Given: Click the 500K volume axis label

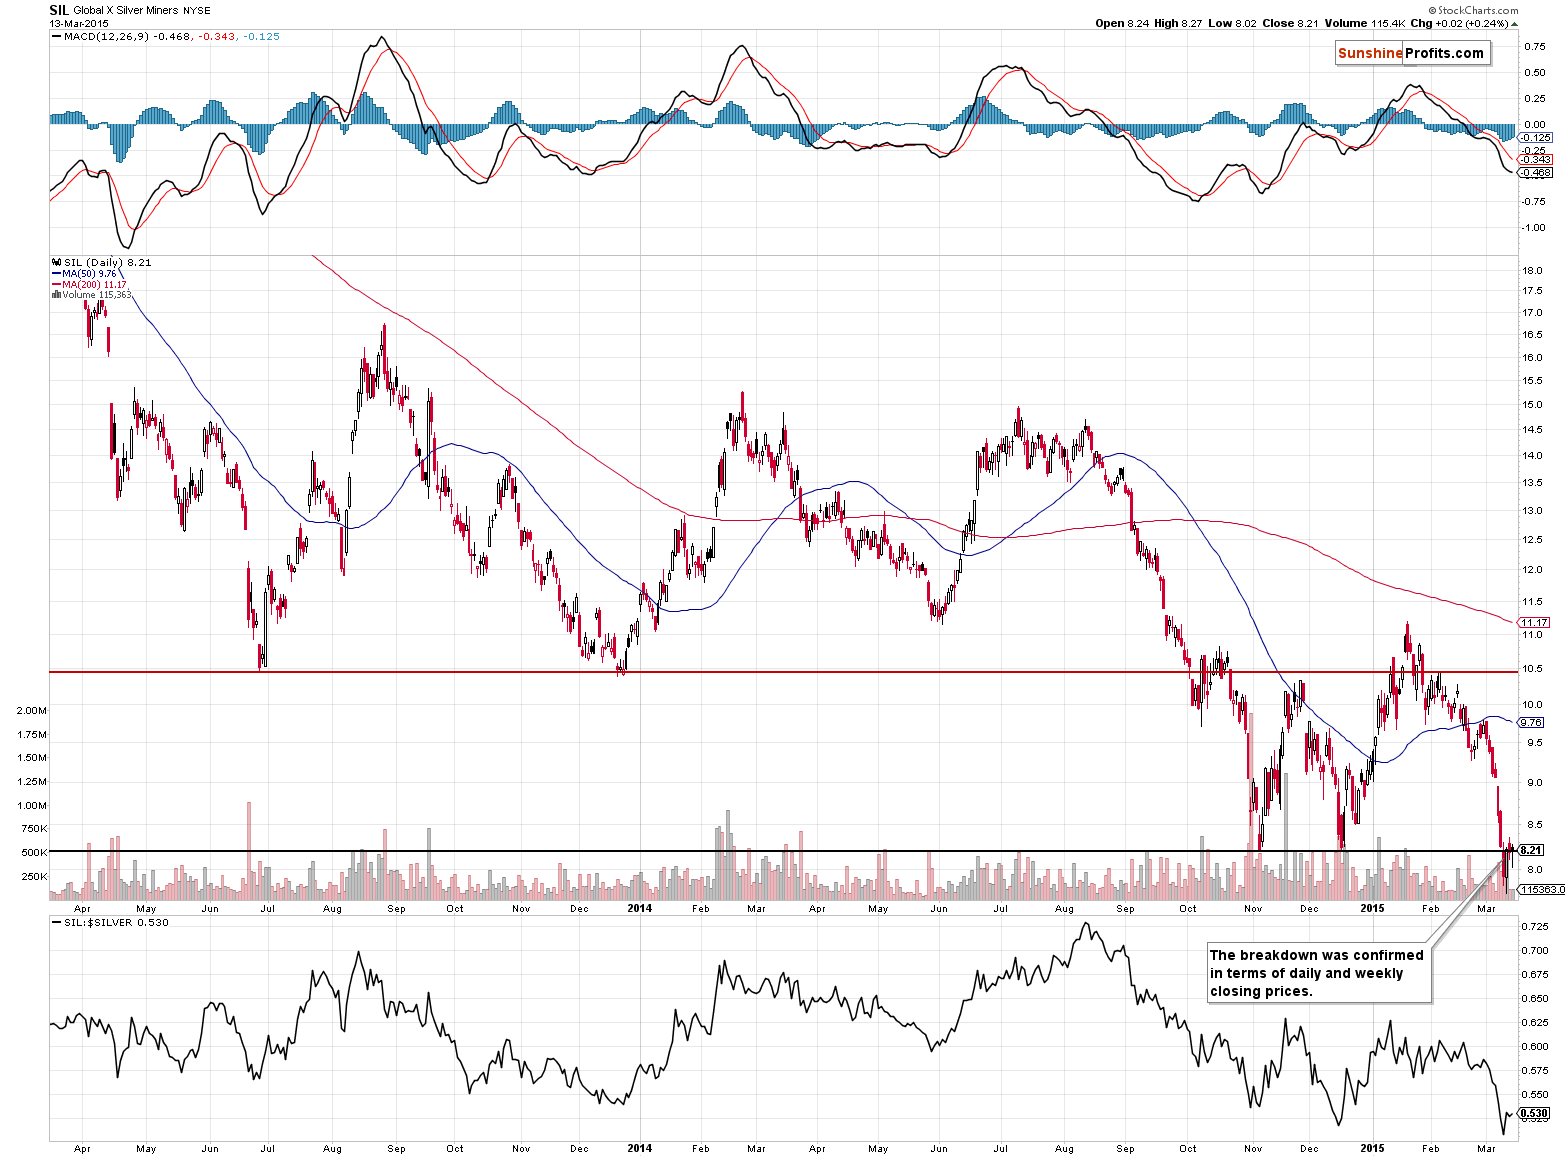Looking at the screenshot, I should pyautogui.click(x=34, y=852).
